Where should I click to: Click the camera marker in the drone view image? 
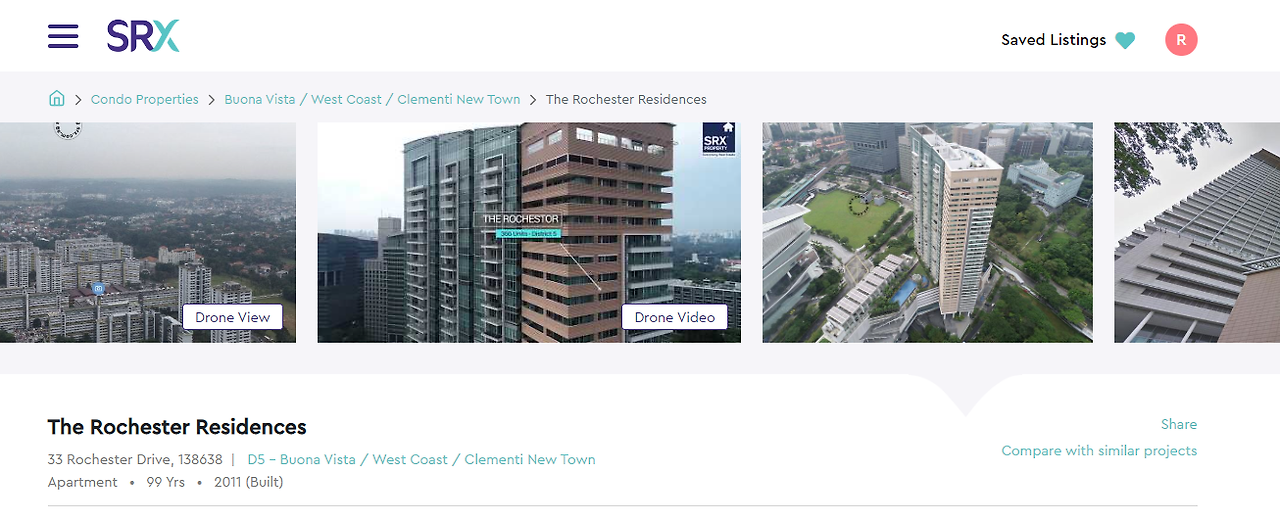[x=98, y=289]
